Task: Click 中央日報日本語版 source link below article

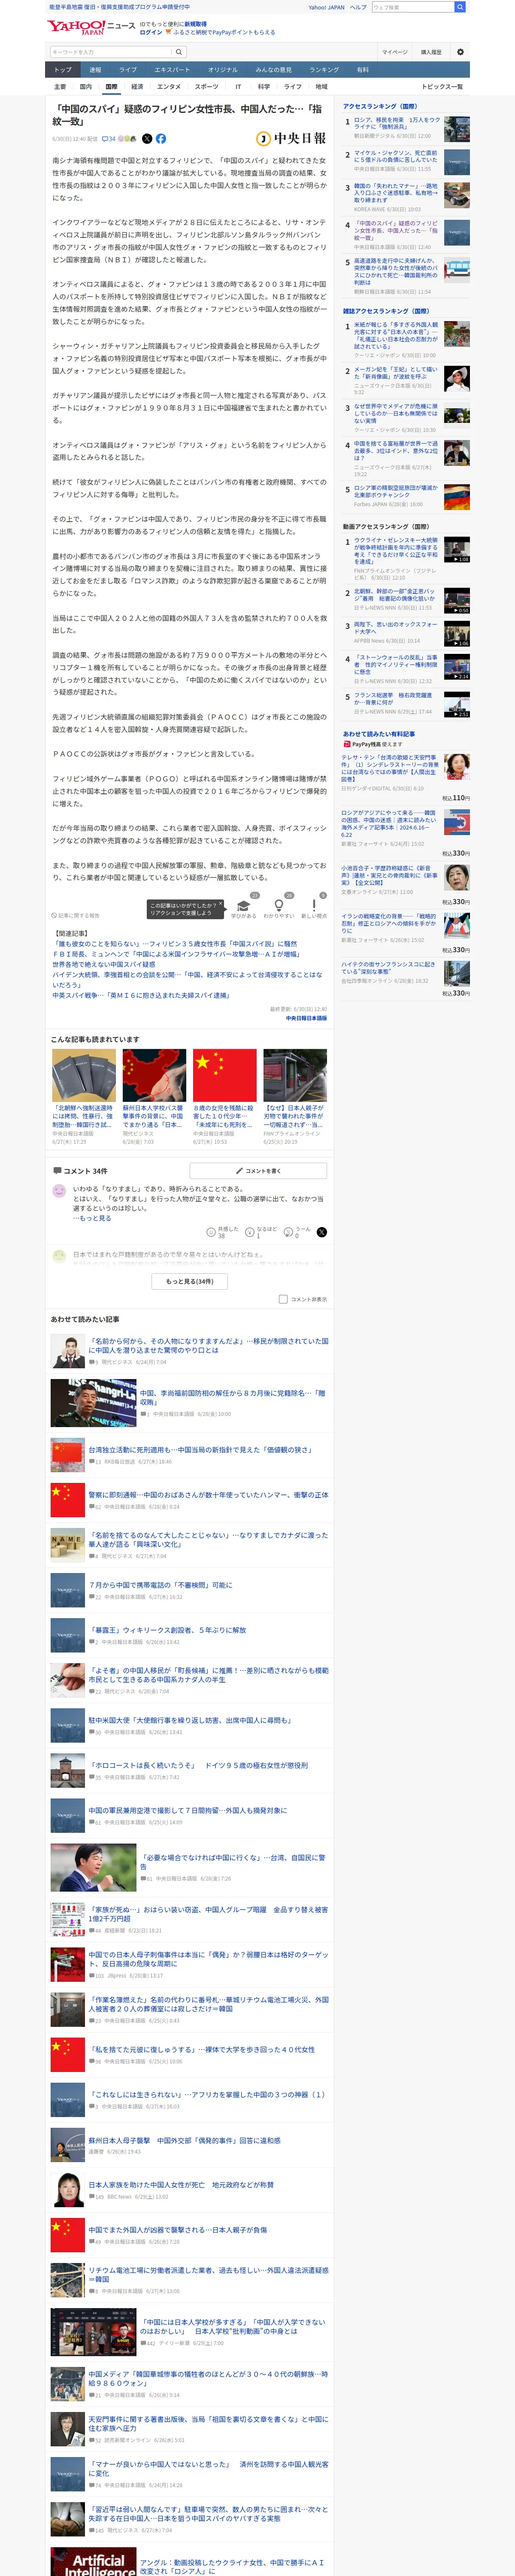Action: pyautogui.click(x=306, y=1018)
